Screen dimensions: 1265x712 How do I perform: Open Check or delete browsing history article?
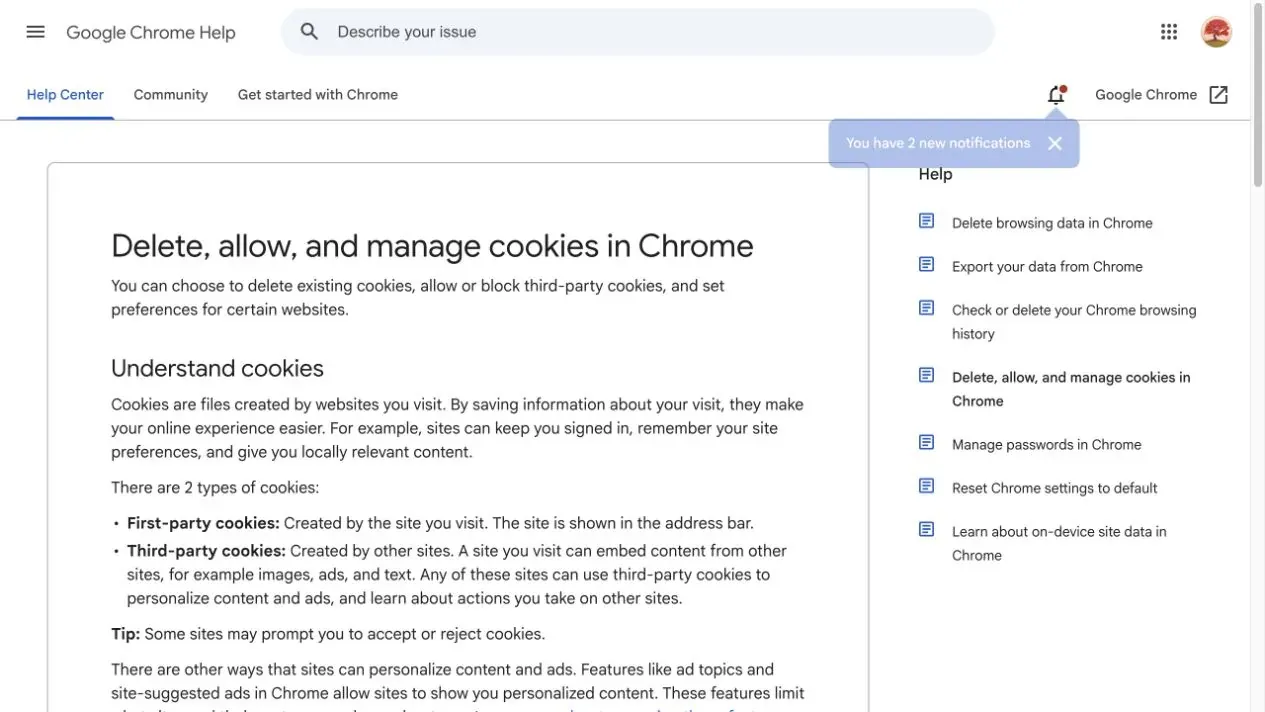pyautogui.click(x=1074, y=322)
